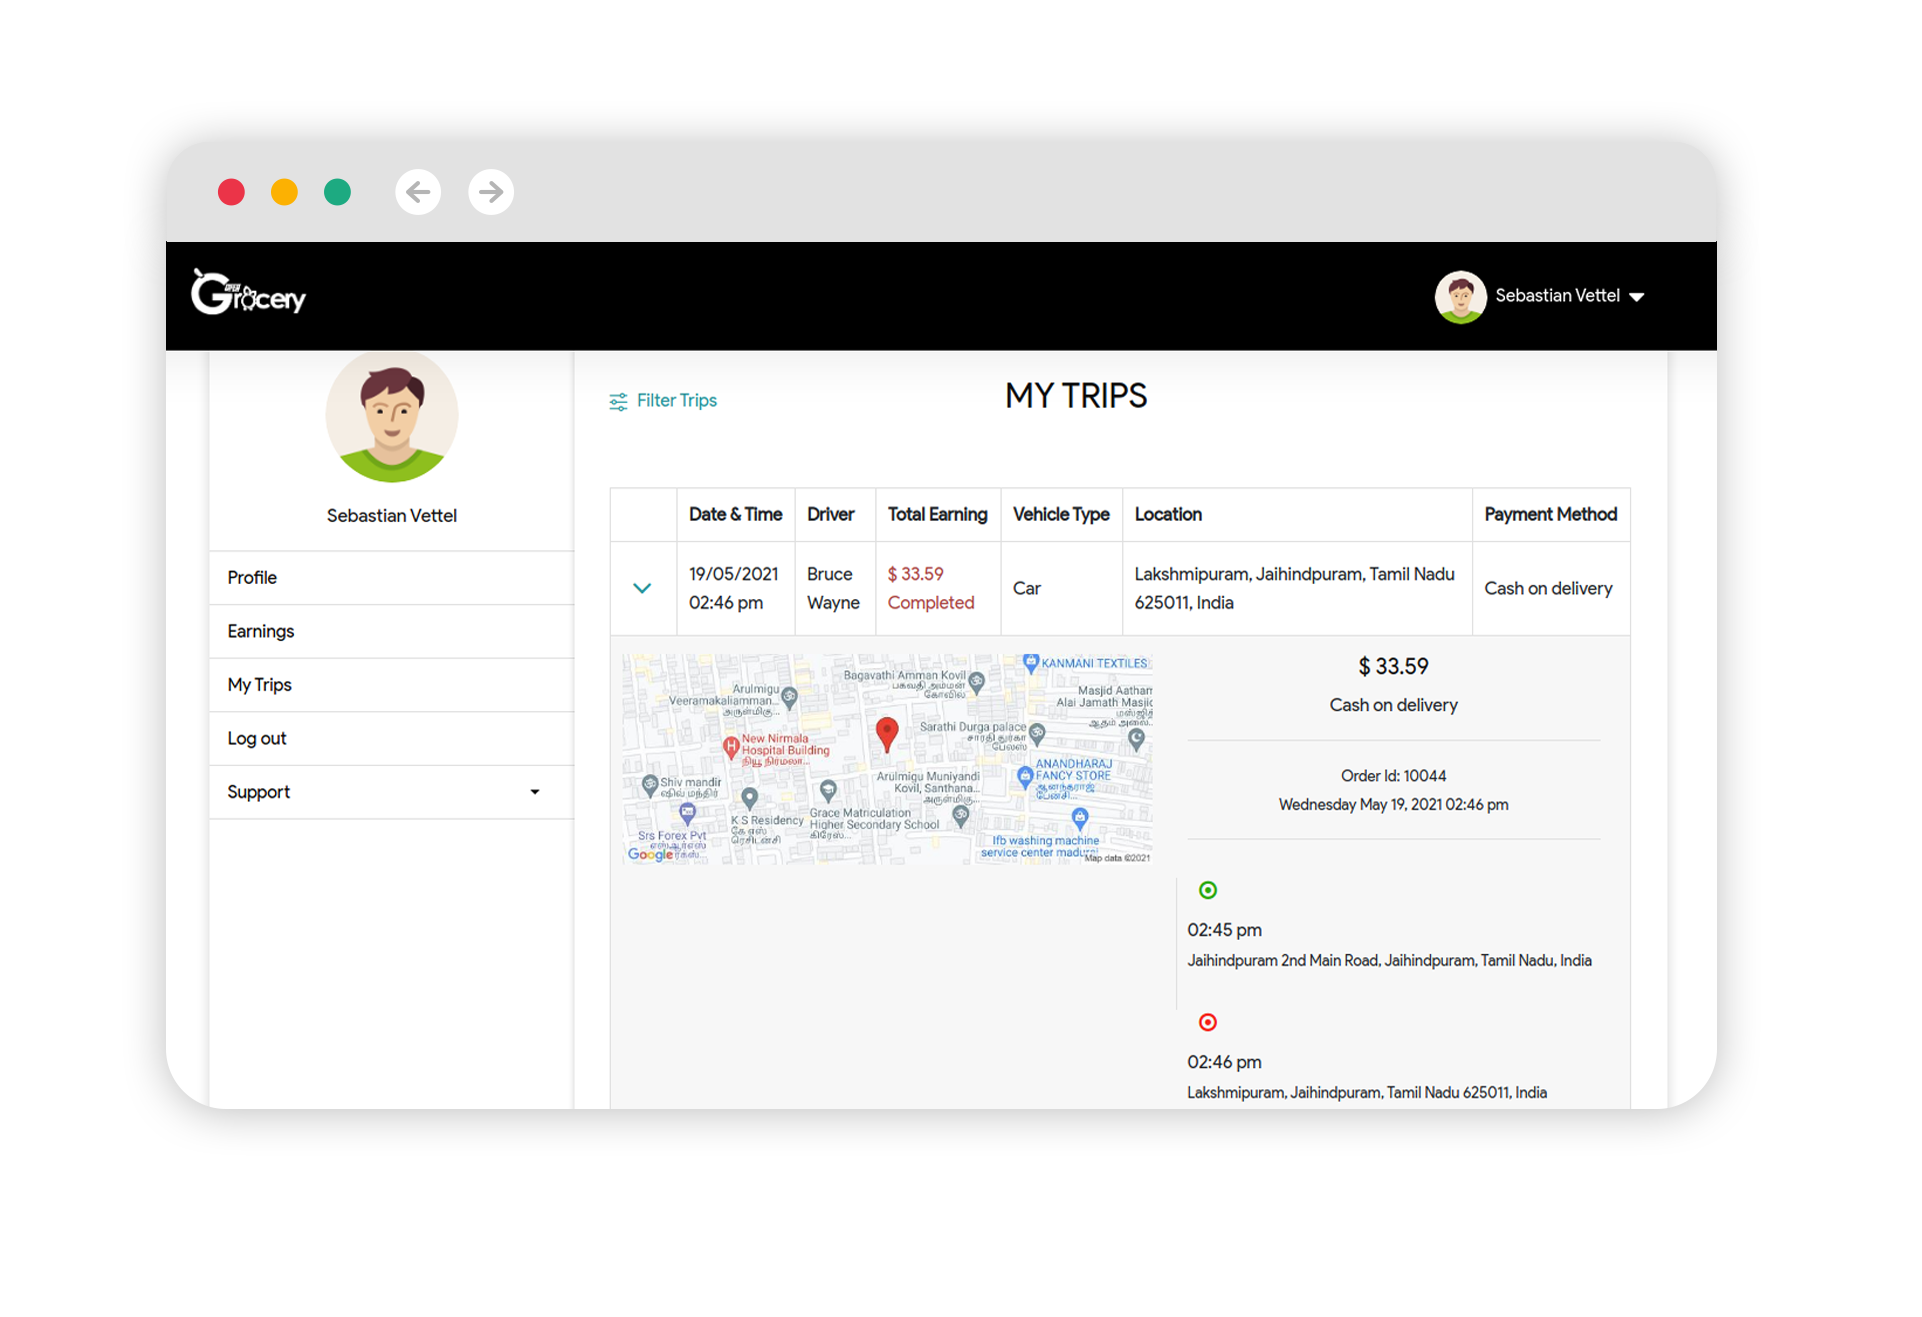Click the Lakshmipuram drop-off address in details
Screen dimensions: 1922x1317
pyautogui.click(x=1367, y=1093)
